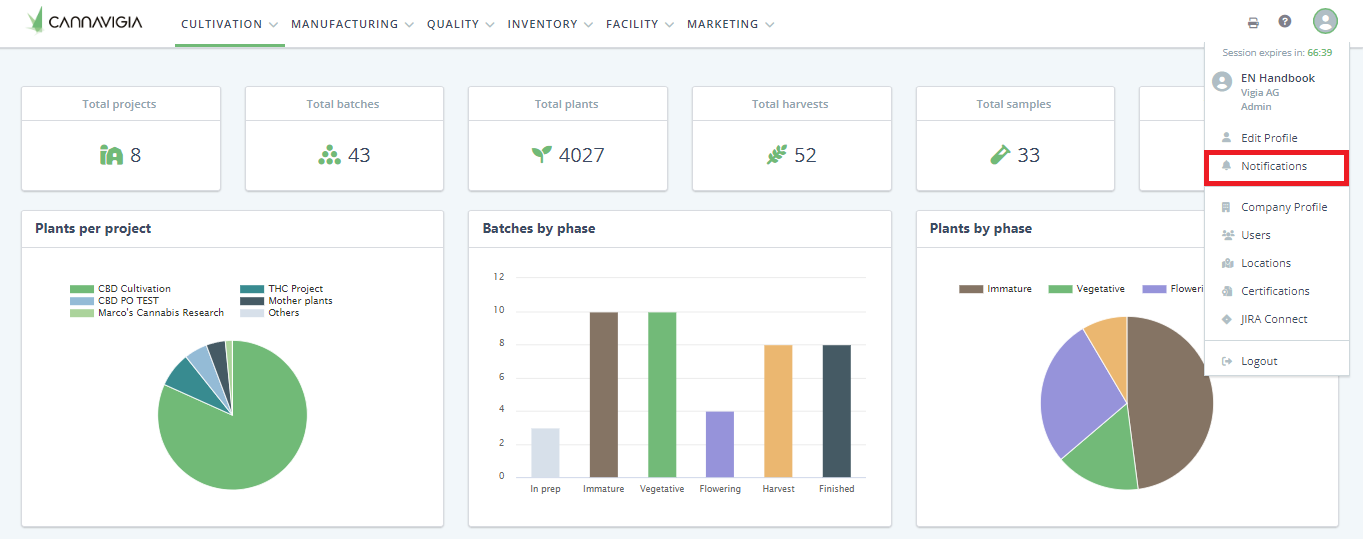Click Logout in the user menu
Image resolution: width=1363 pixels, height=539 pixels.
coord(1259,361)
